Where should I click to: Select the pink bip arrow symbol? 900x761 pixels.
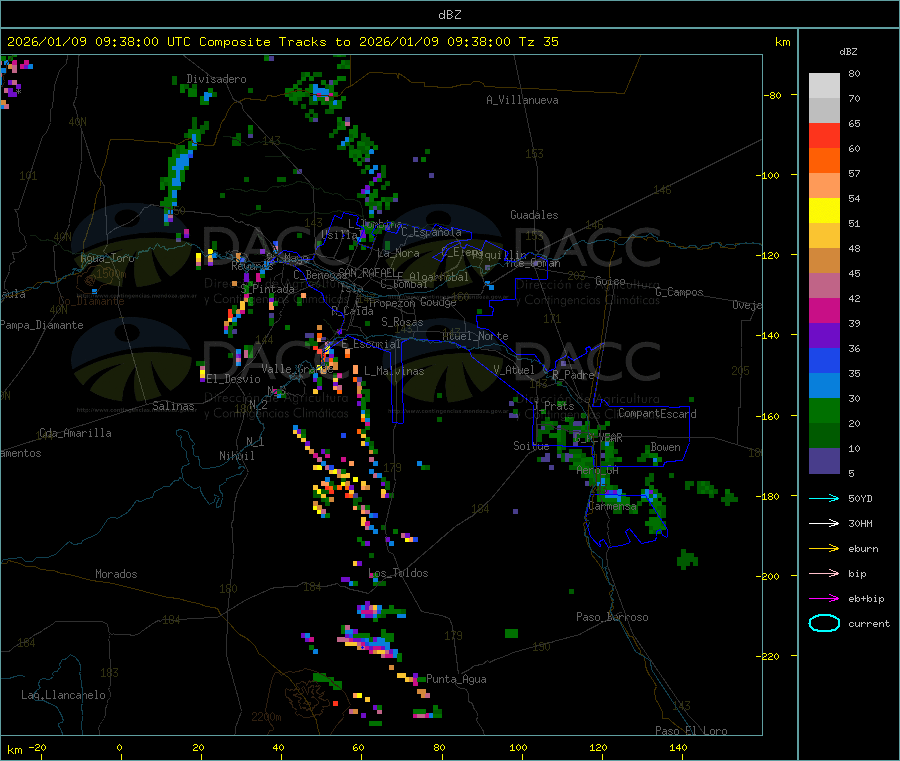click(824, 573)
